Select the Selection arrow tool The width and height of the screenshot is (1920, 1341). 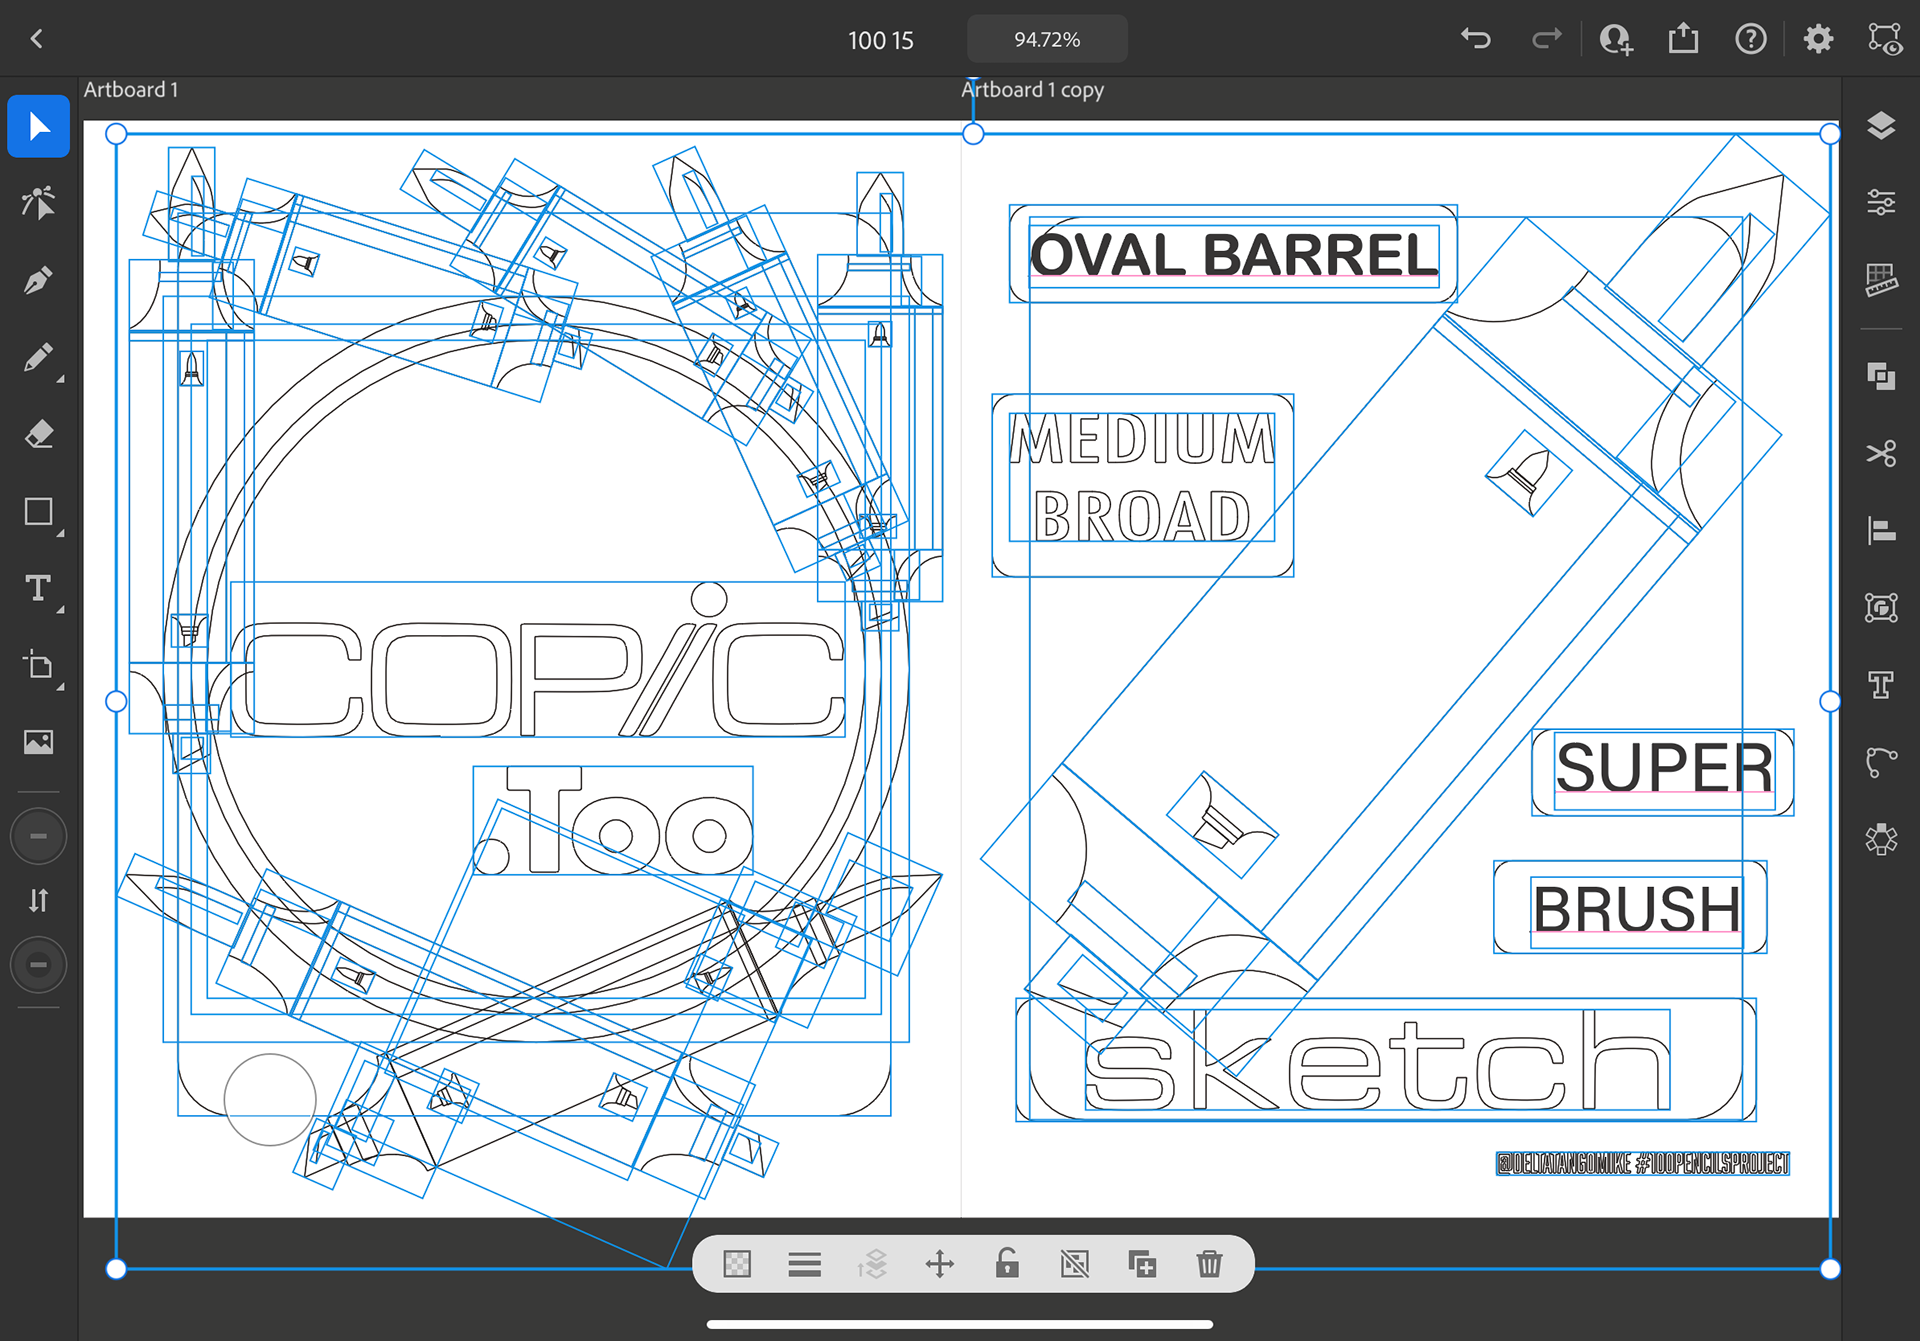pos(38,127)
